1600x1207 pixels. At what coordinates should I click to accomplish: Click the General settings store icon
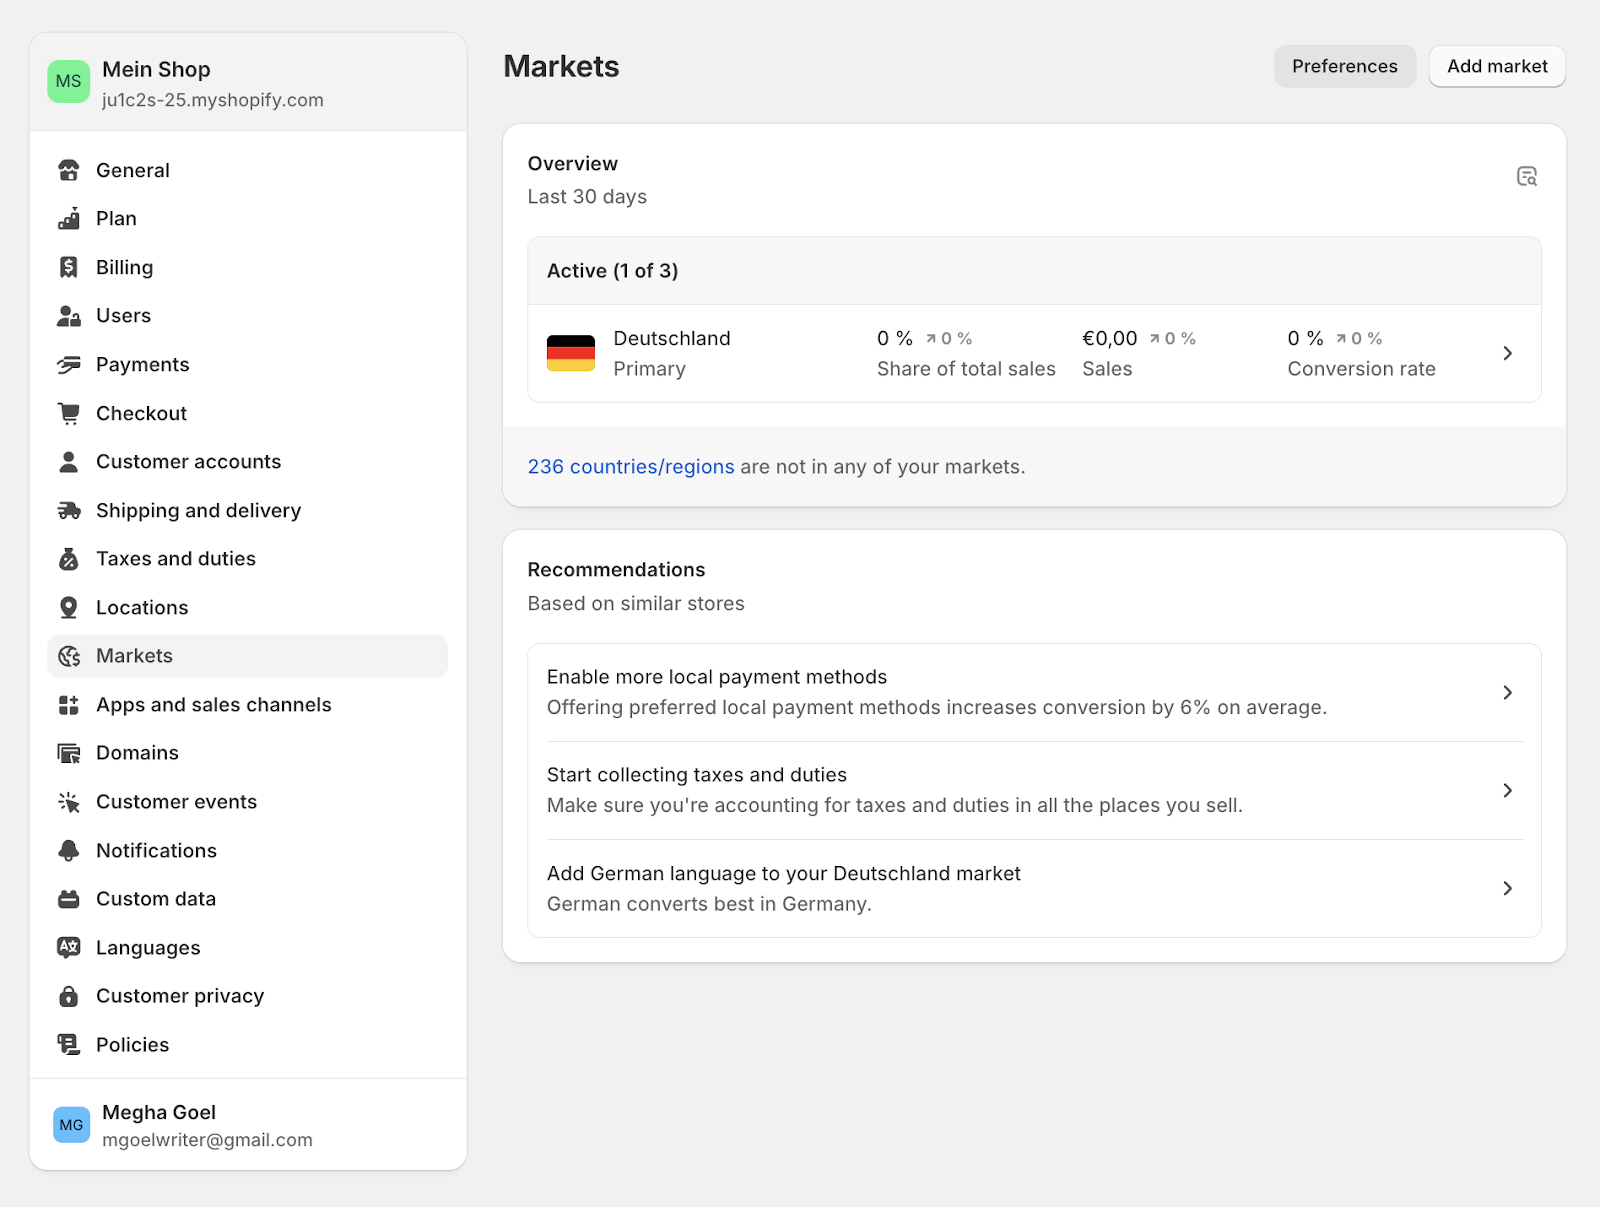point(69,170)
